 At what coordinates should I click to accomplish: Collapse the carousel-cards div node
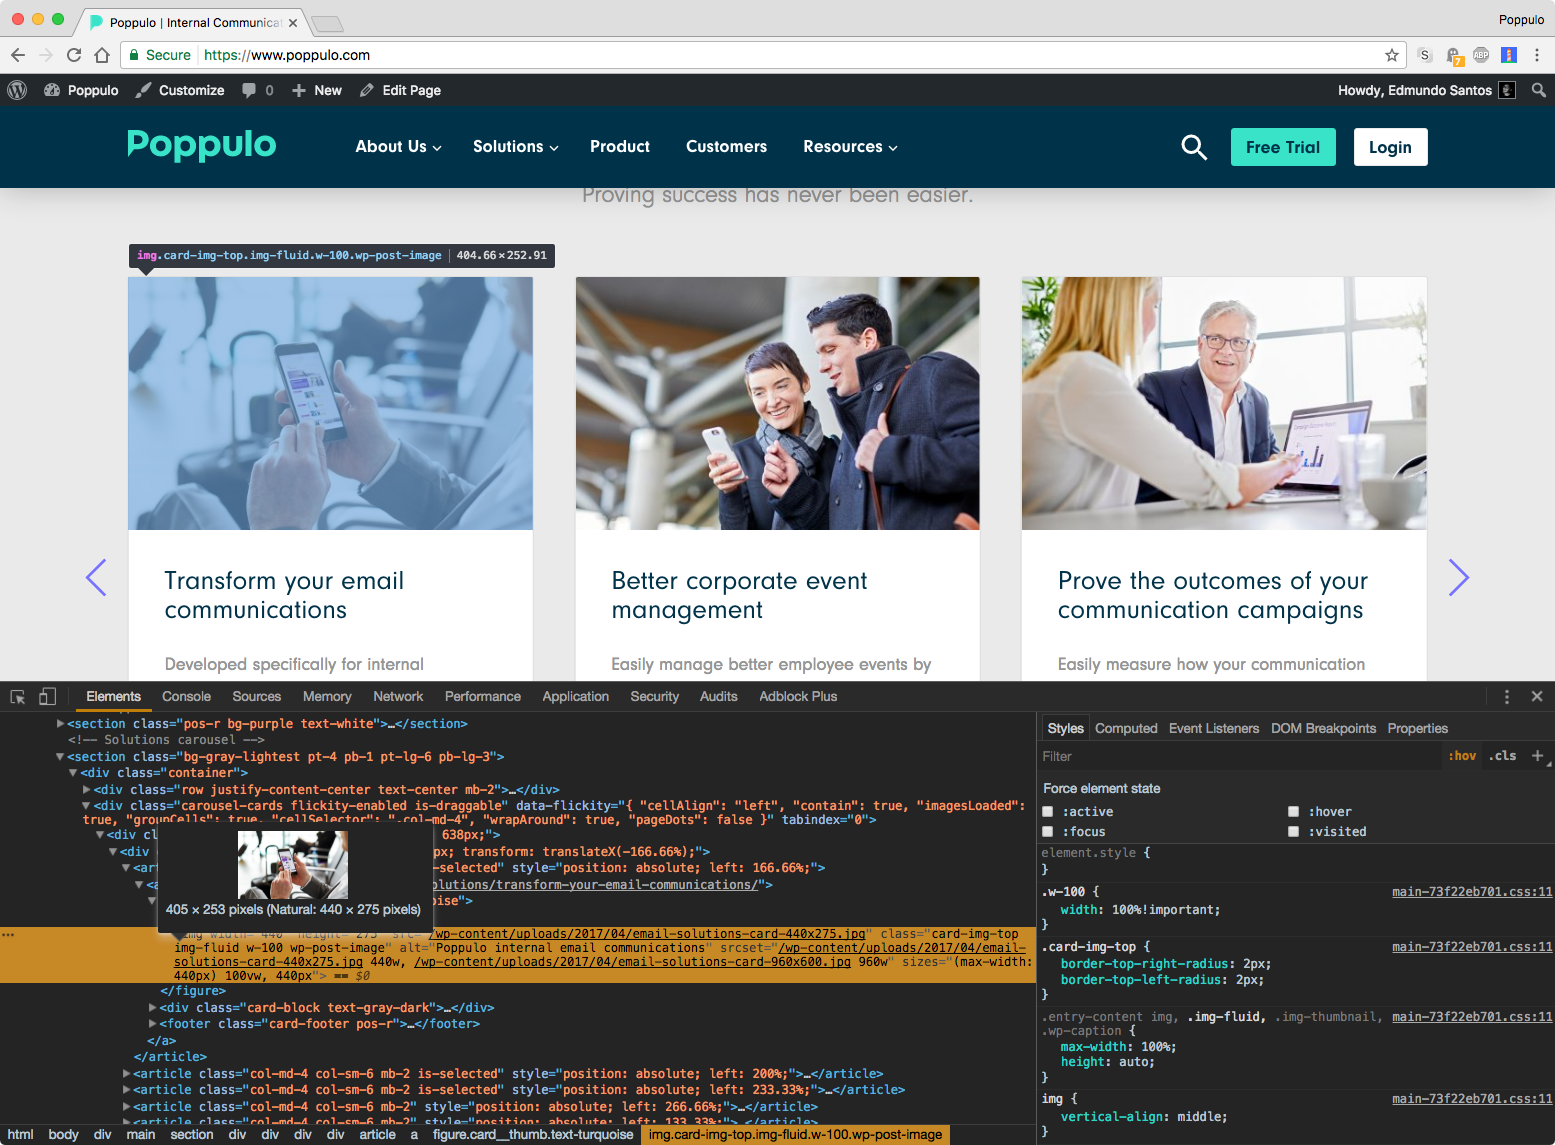(86, 806)
